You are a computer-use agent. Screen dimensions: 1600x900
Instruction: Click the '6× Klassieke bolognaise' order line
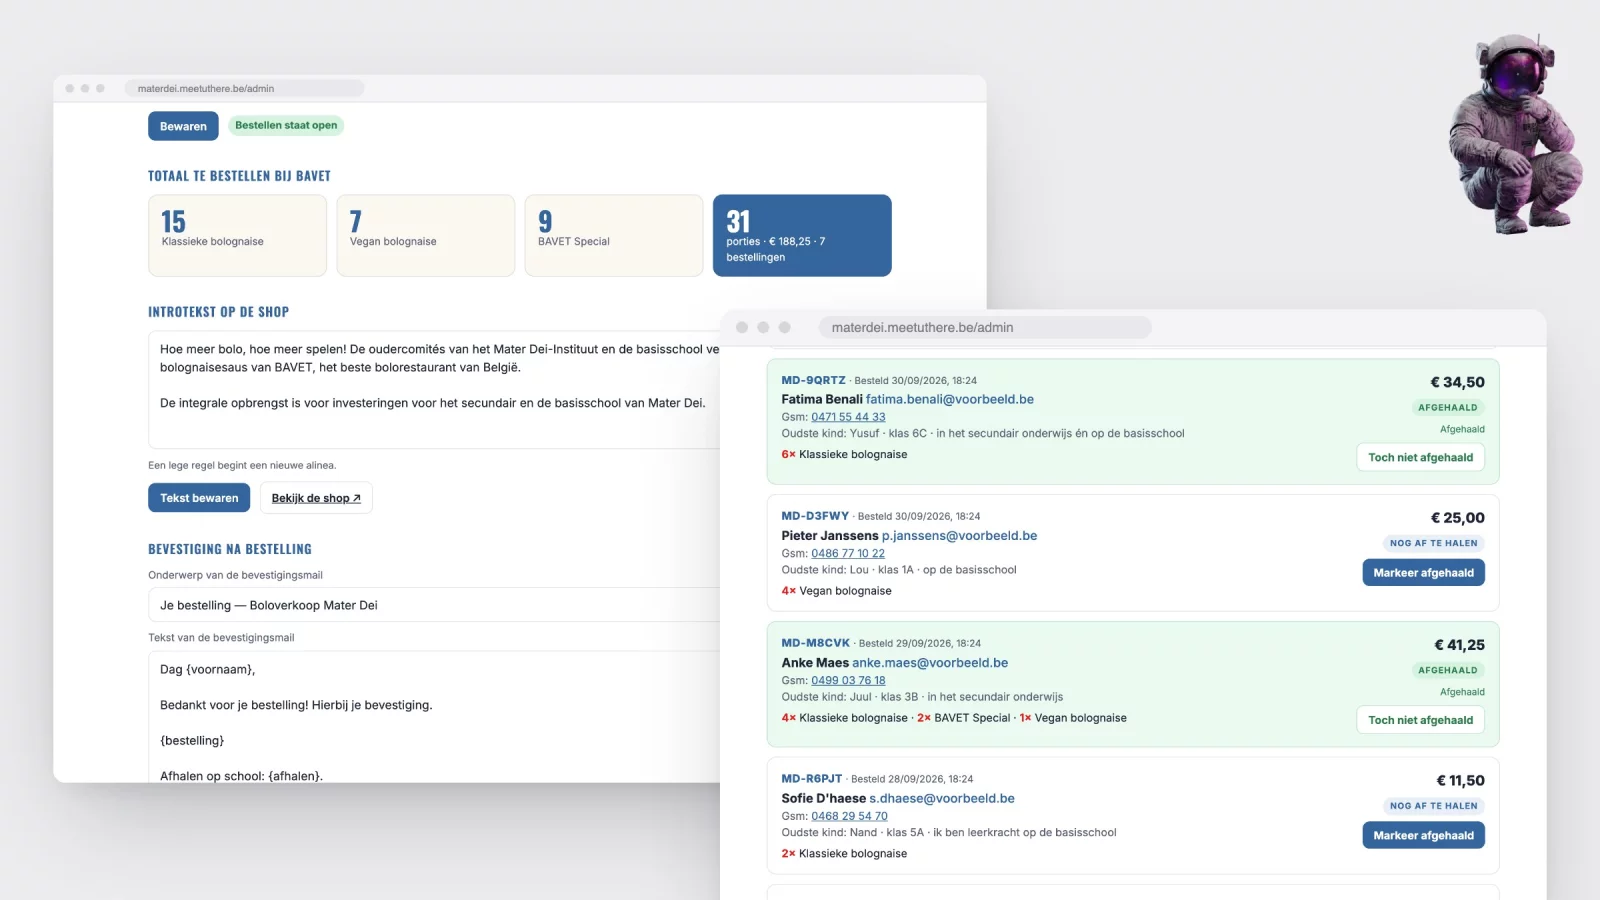pos(844,454)
